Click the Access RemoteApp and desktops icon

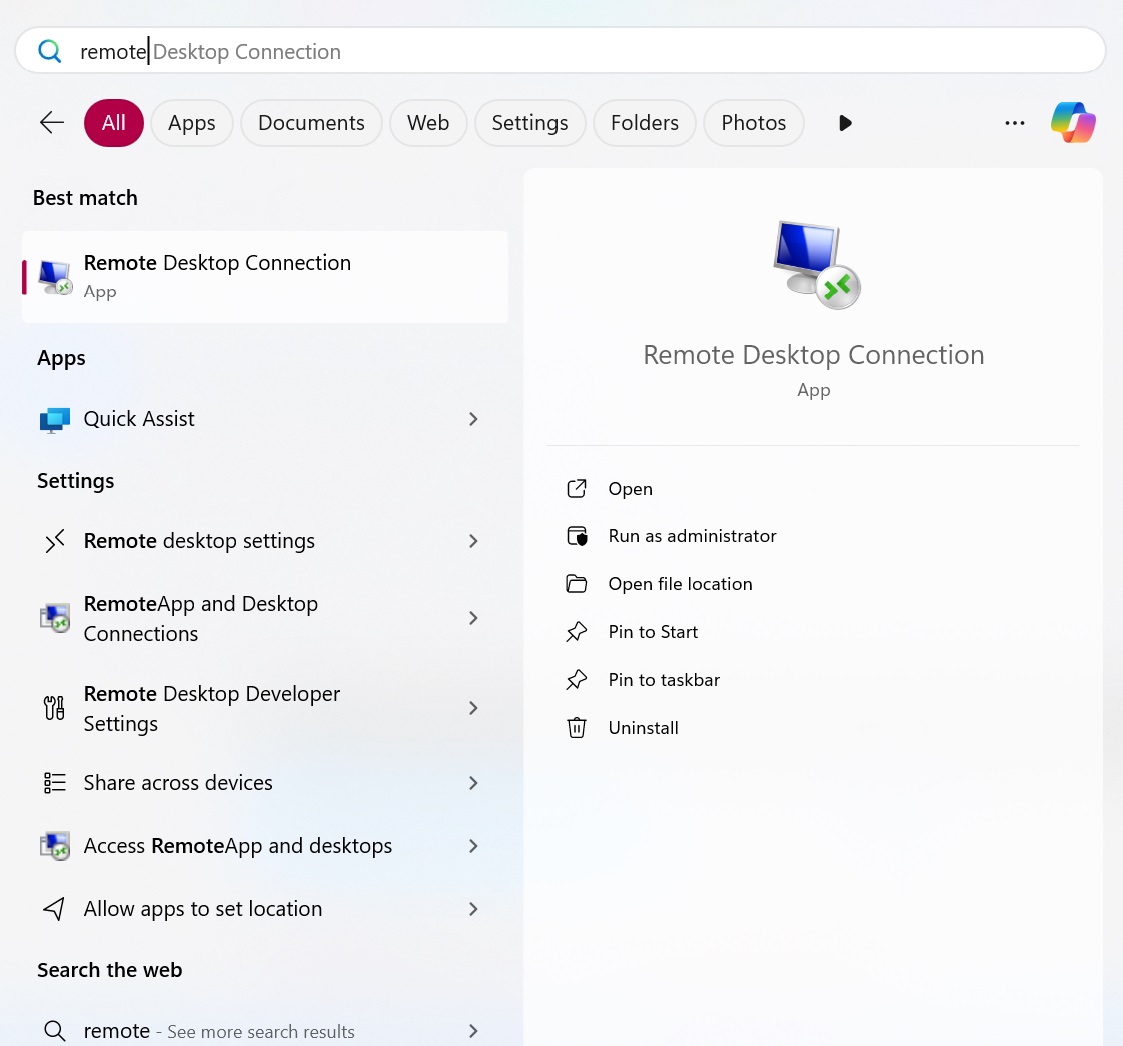tap(55, 846)
